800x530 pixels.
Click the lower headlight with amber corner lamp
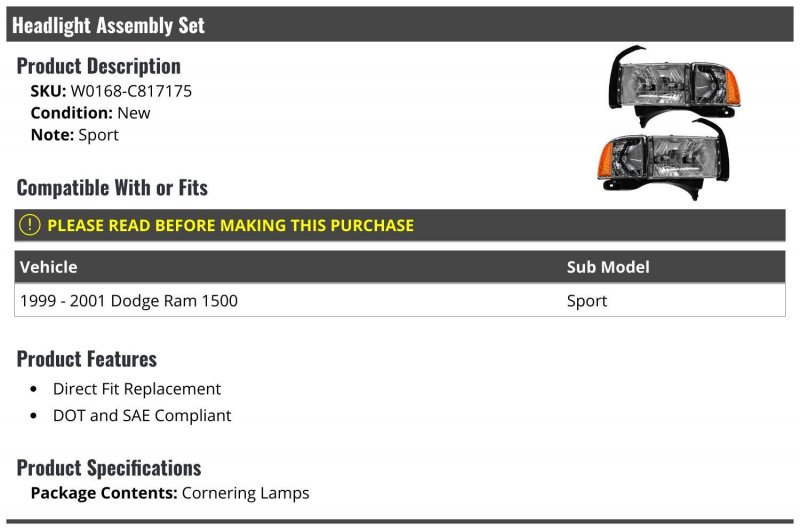click(663, 159)
